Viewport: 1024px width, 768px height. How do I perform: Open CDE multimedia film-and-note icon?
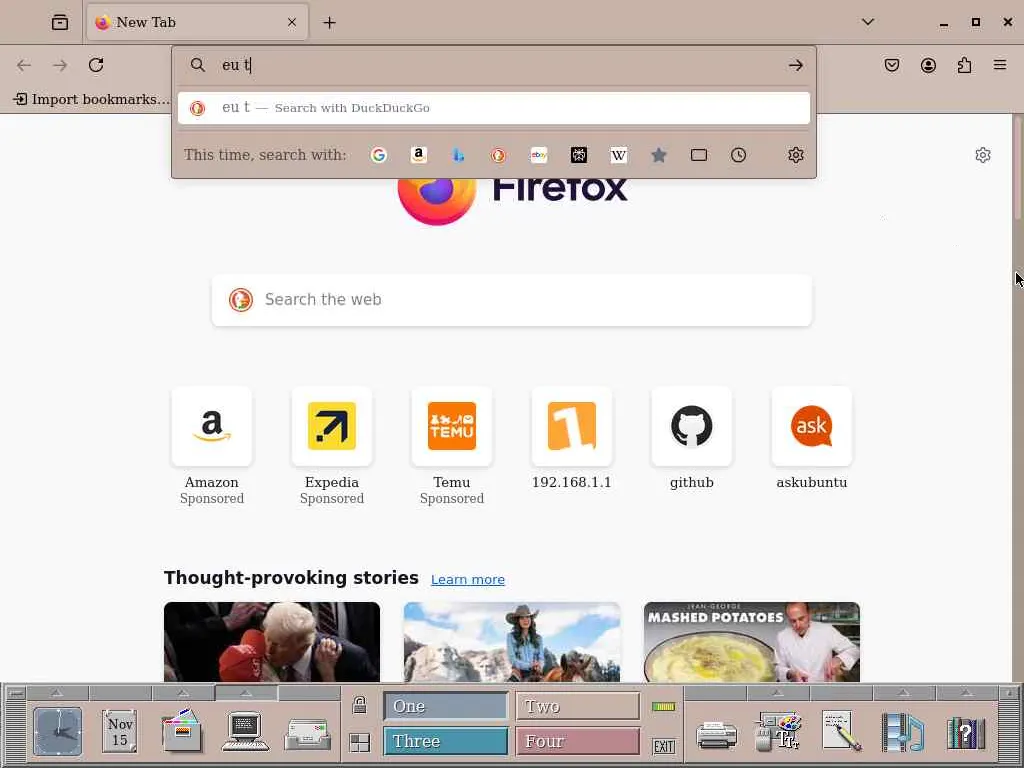pos(903,732)
